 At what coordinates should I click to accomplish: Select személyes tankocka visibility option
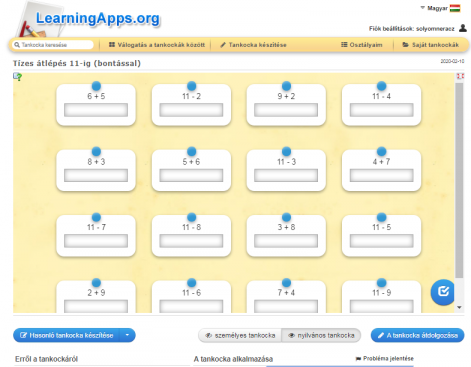[x=240, y=335]
